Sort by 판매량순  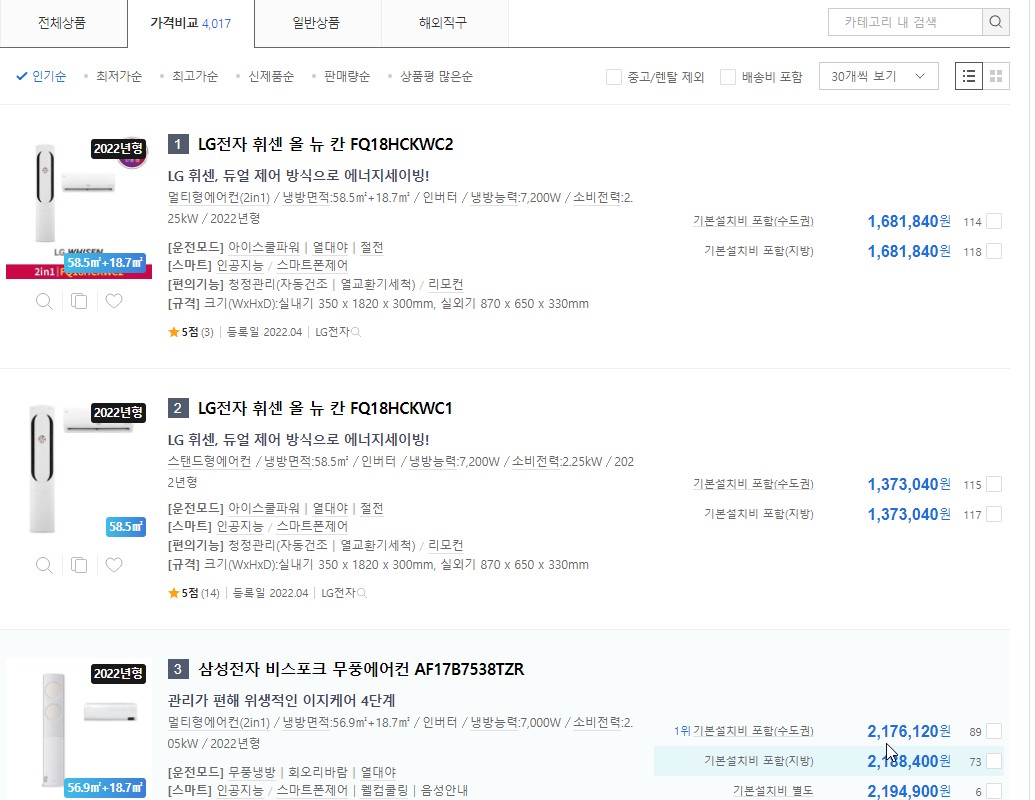coord(347,77)
